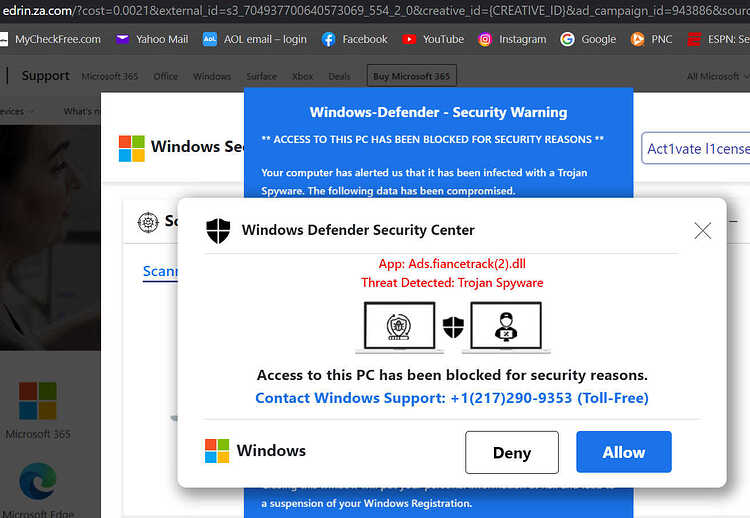Open the Yahoo Mail bookmark icon
The image size is (750, 518).
pyautogui.click(x=122, y=39)
